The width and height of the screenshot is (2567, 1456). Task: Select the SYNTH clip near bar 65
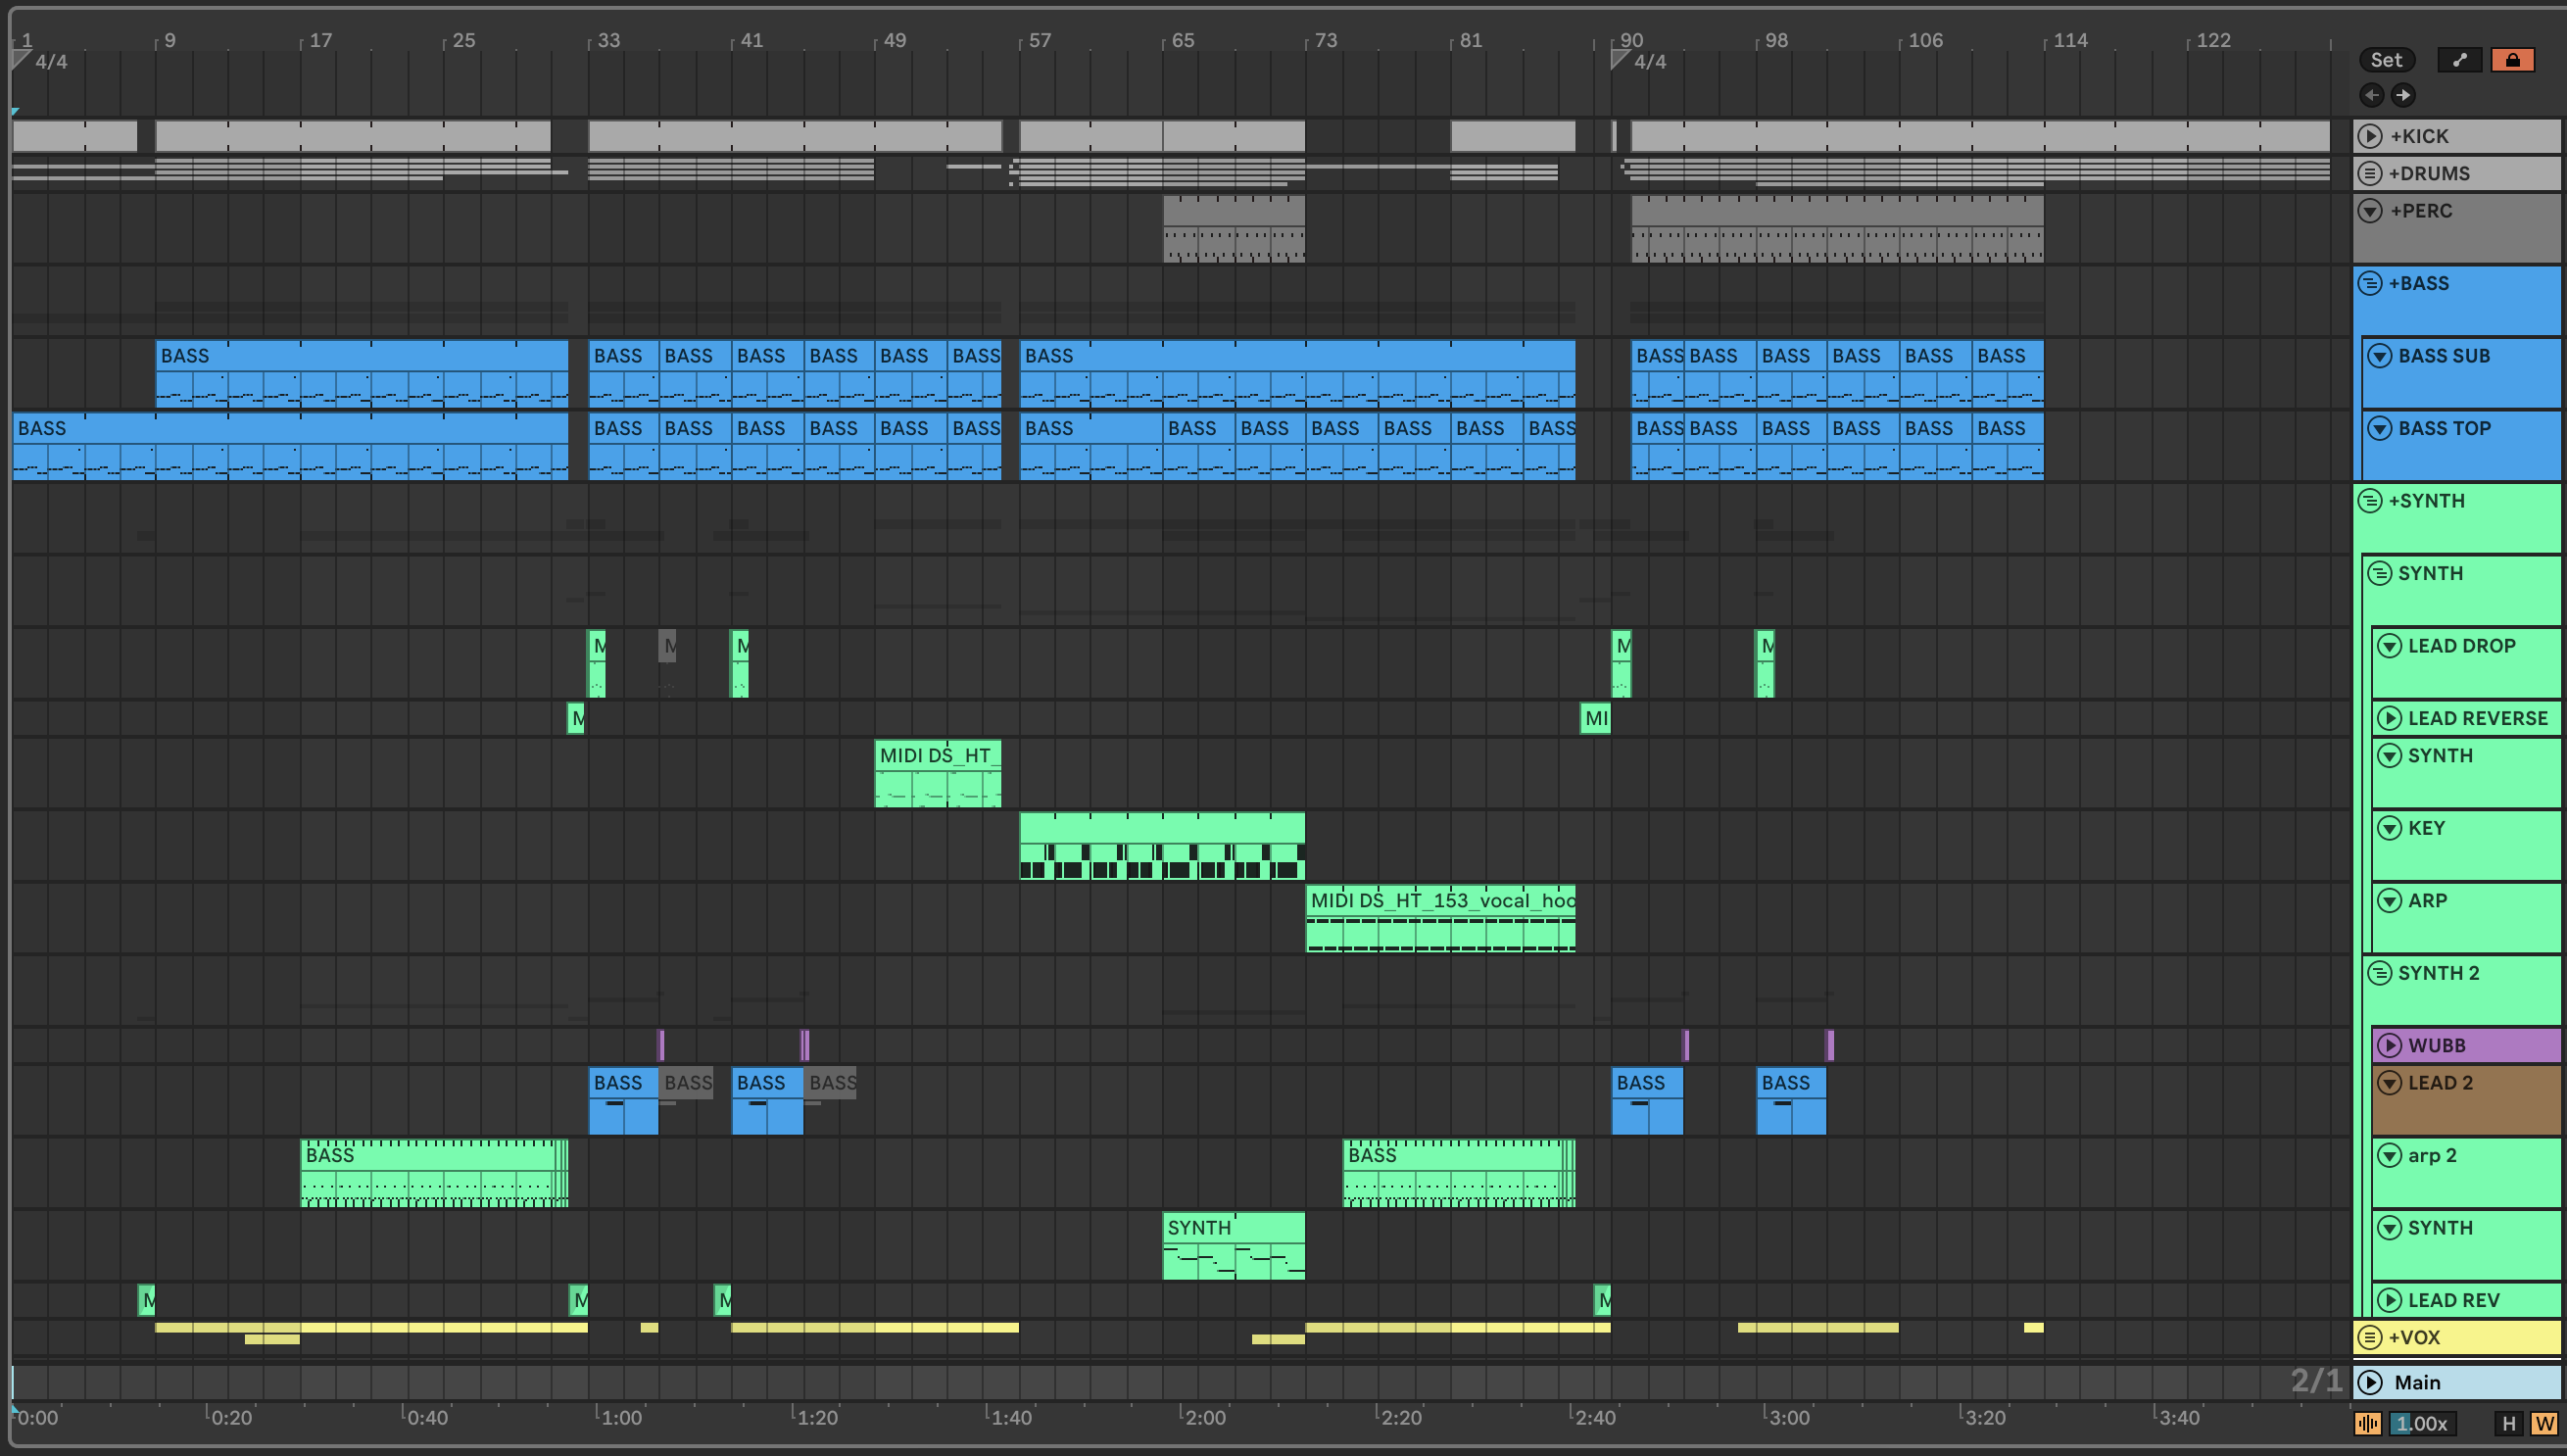point(1233,1246)
